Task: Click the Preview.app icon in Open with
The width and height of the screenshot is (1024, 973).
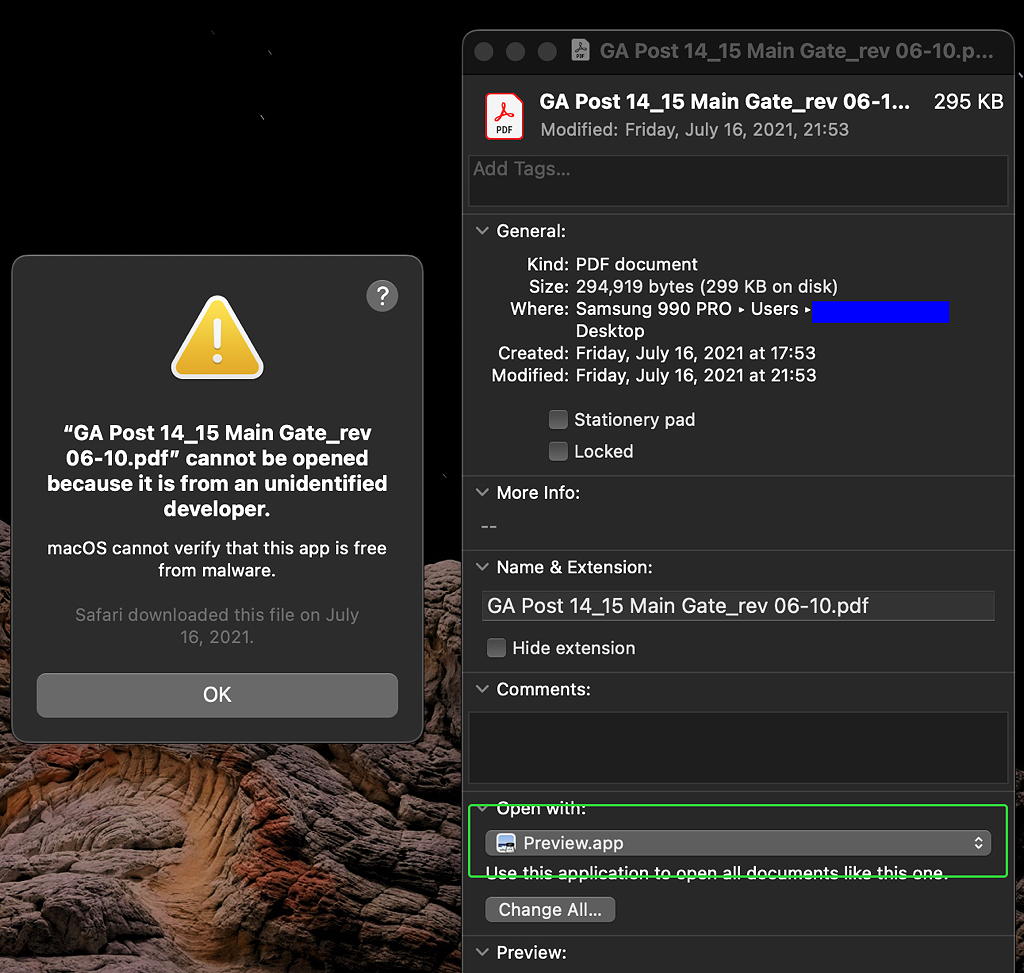Action: [x=506, y=843]
